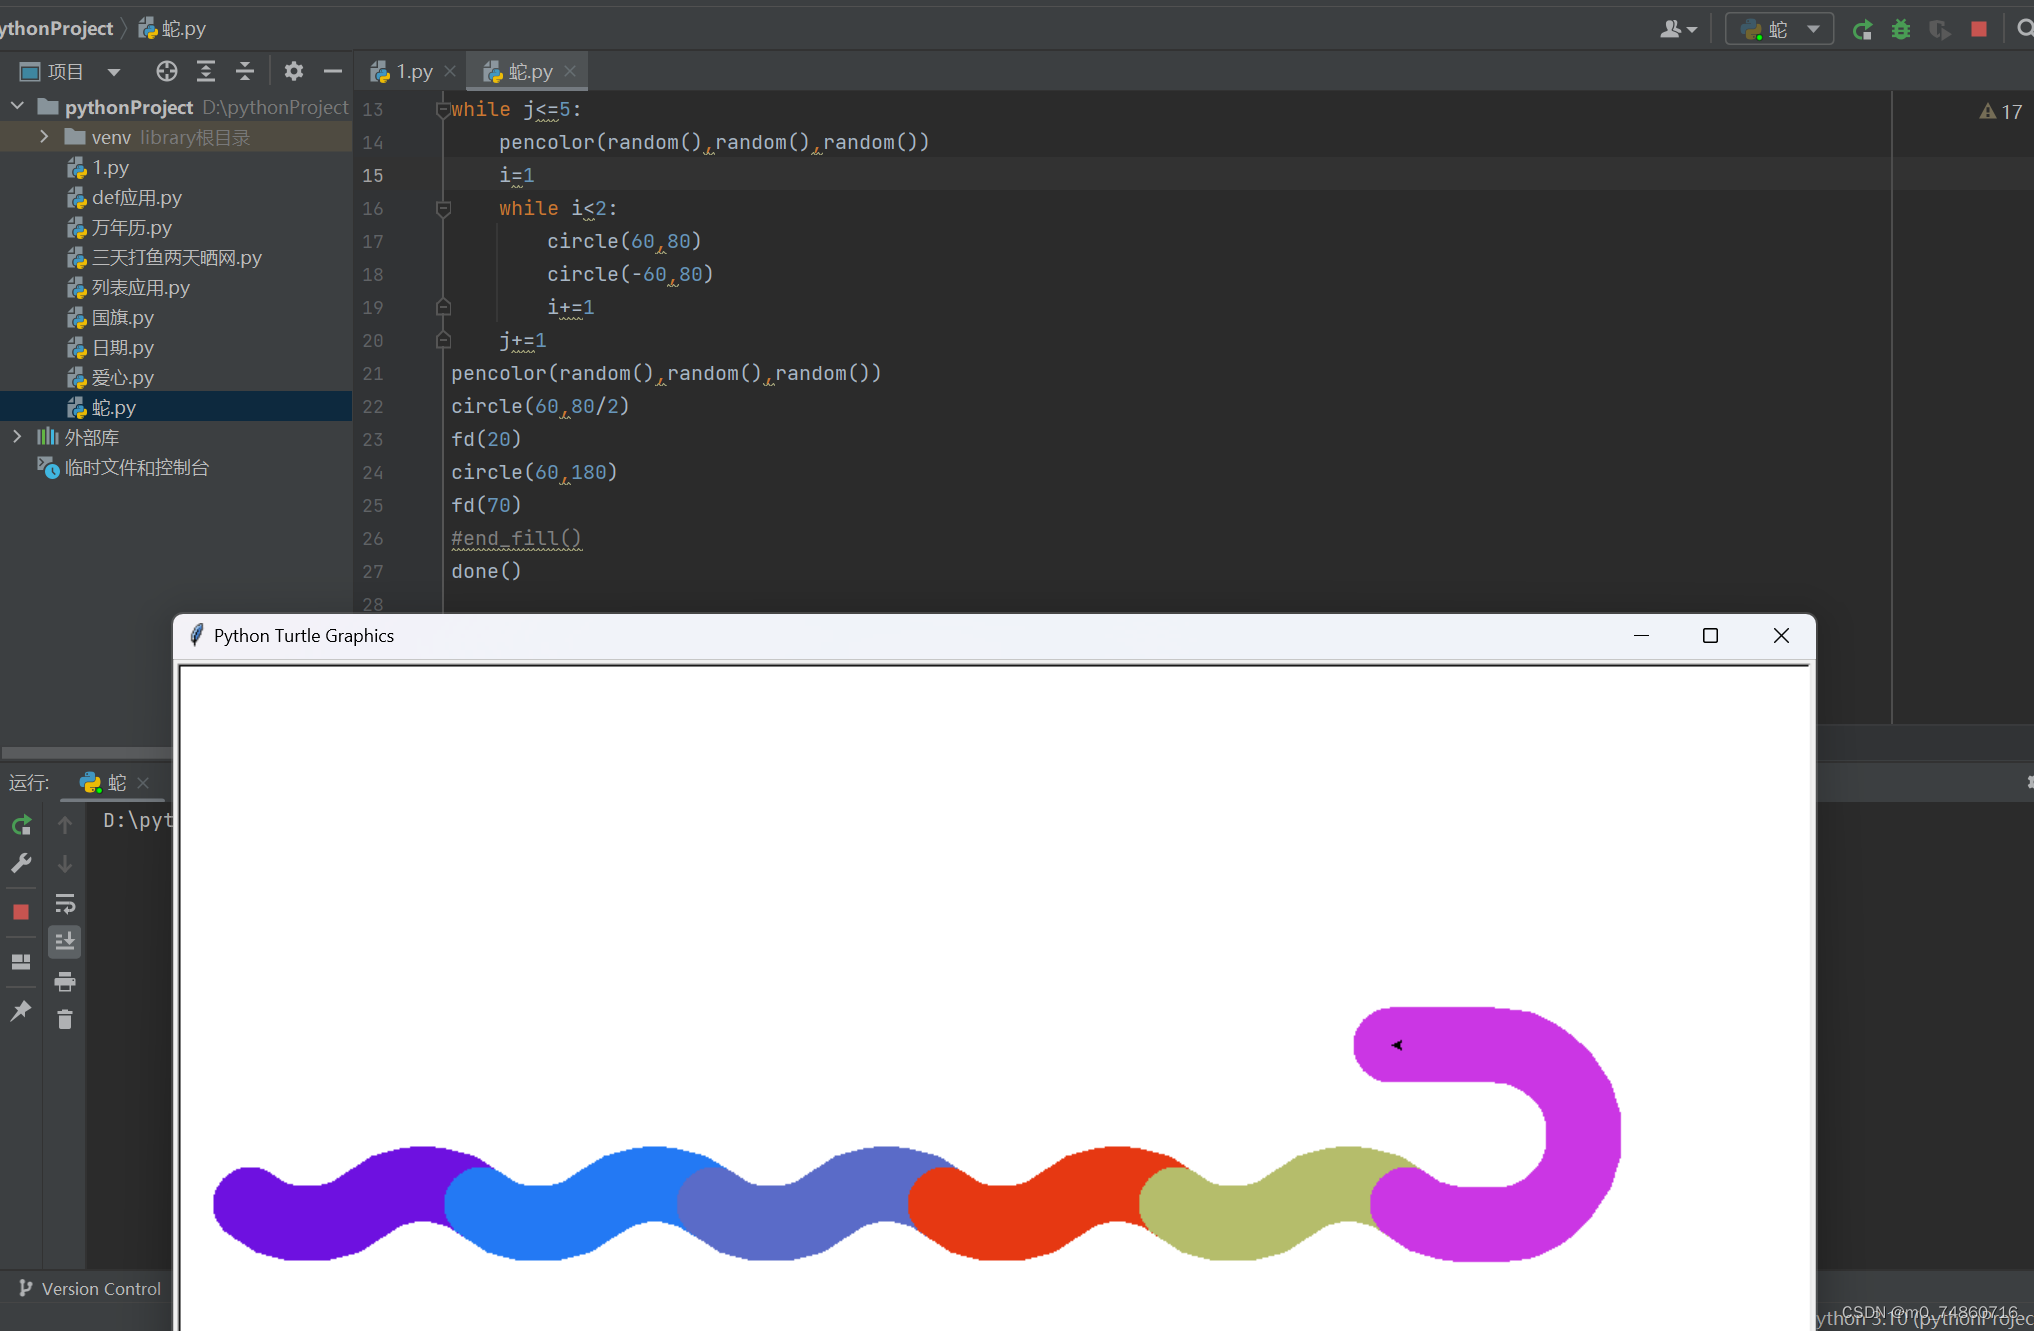Open Search Everywhere magnifier

pos(2025,29)
